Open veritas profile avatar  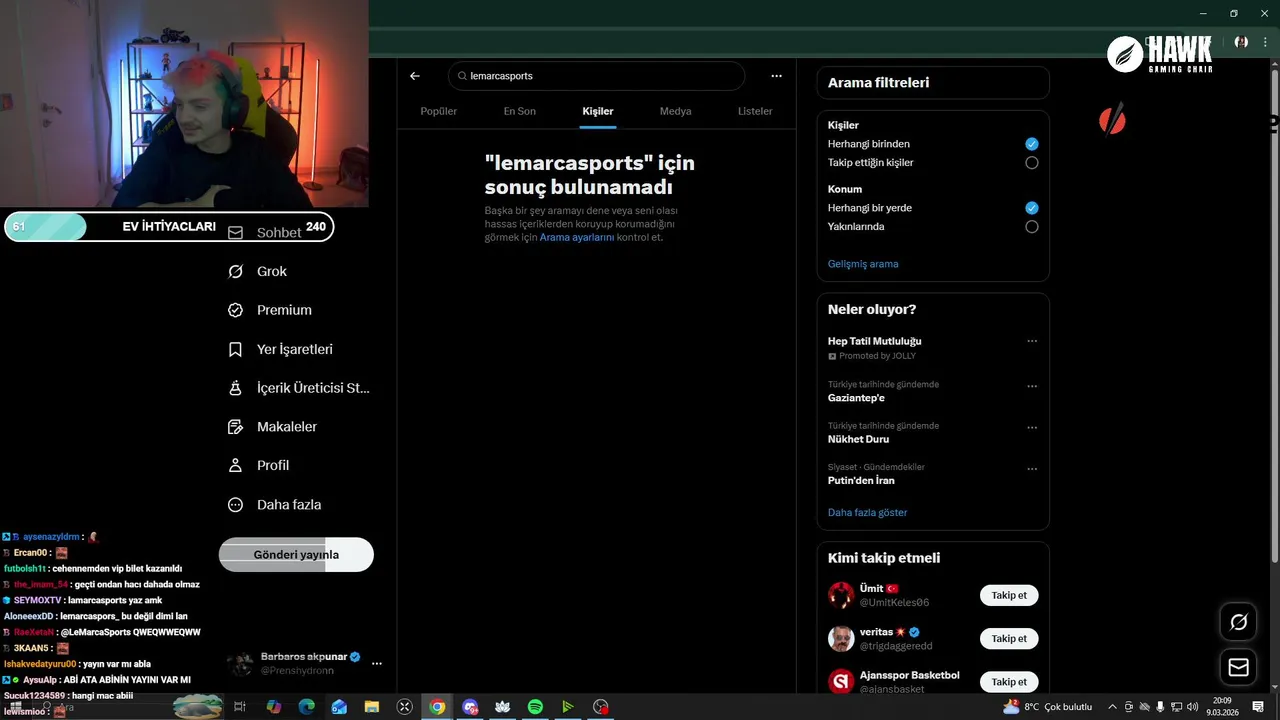pos(841,638)
